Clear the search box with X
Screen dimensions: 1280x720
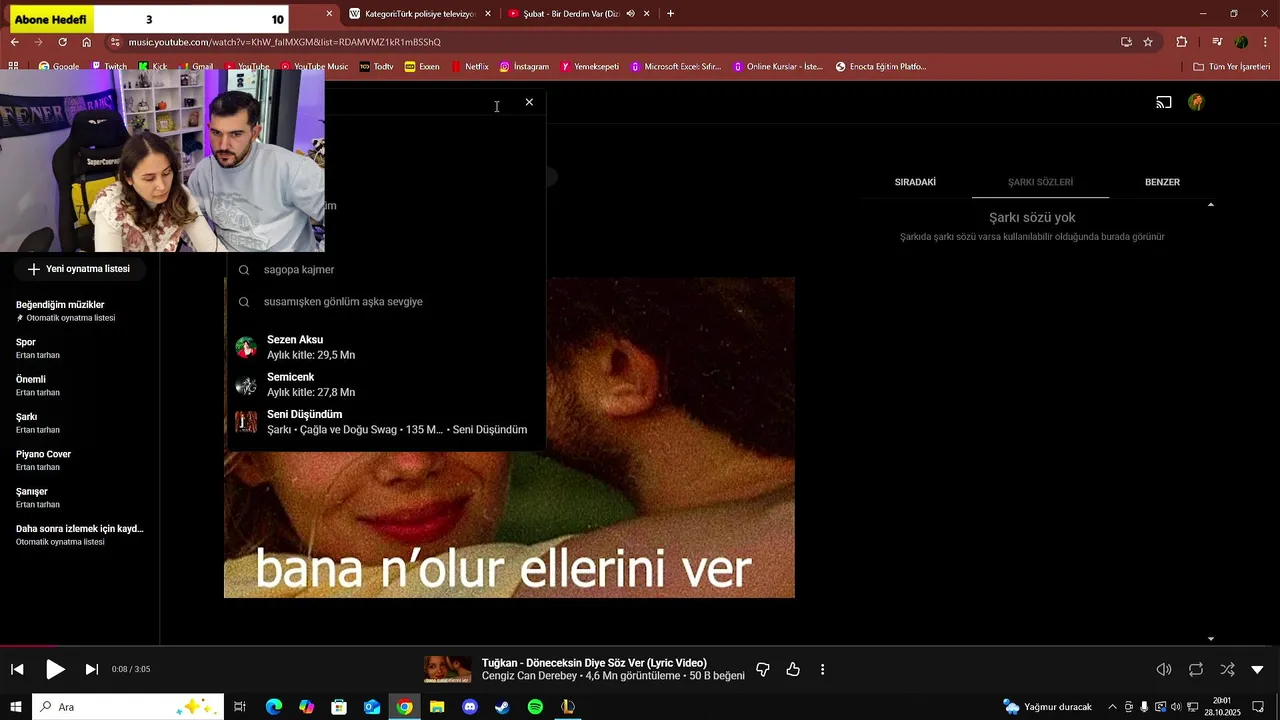[x=529, y=102]
